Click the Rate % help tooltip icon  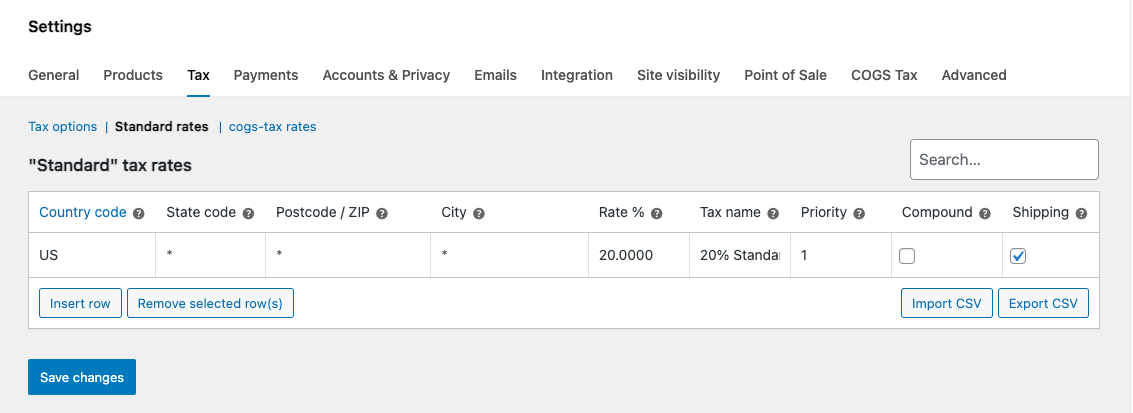(x=657, y=213)
